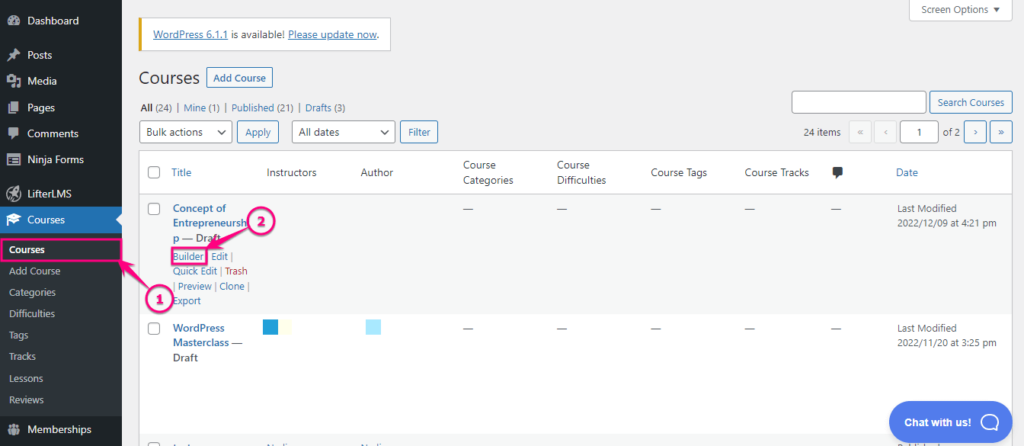Screen dimensions: 1024x446
Task: Open the Memberships menu
Action: tap(61, 430)
